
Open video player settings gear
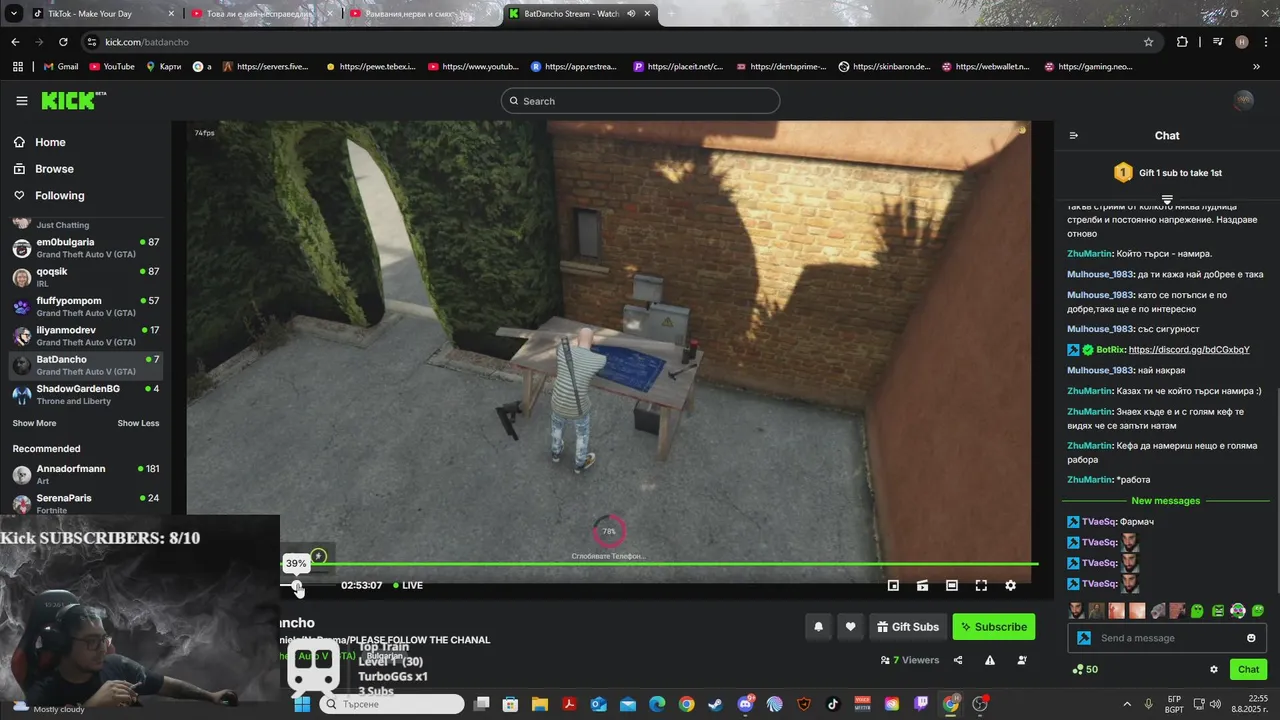pyautogui.click(x=1010, y=586)
